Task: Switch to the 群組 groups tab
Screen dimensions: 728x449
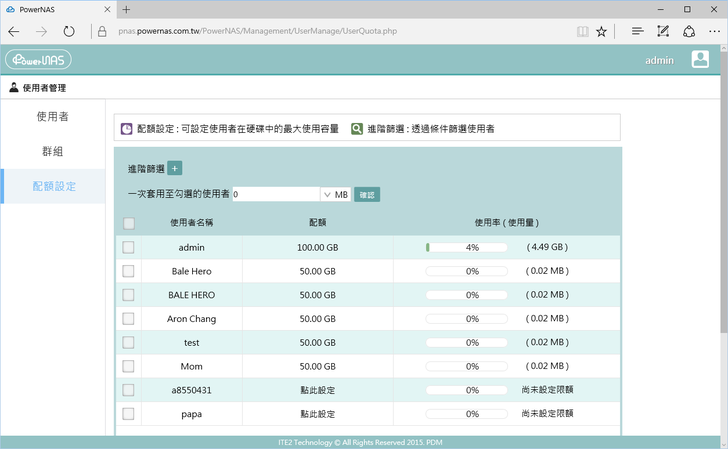Action: (x=52, y=152)
